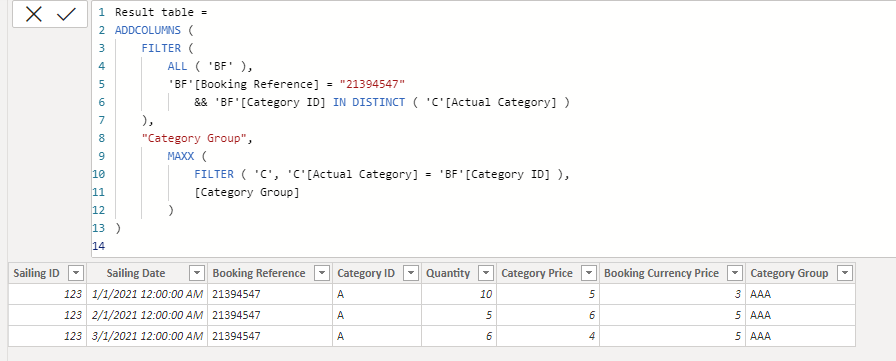This screenshot has height=361, width=896.
Task: Click Category Group AAA in the 3/1/2021 row
Action: [800, 336]
